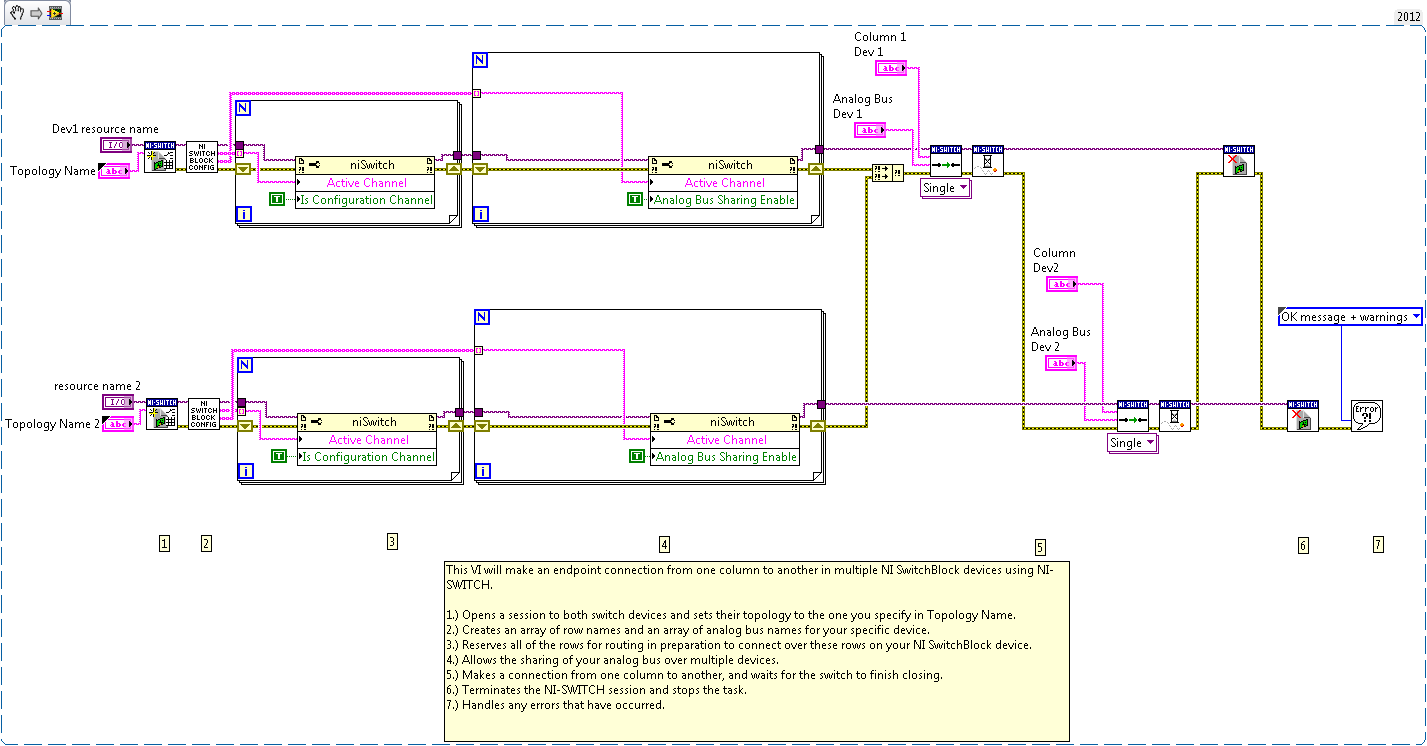Click left shift register of upper-left For Loop

(x=243, y=169)
